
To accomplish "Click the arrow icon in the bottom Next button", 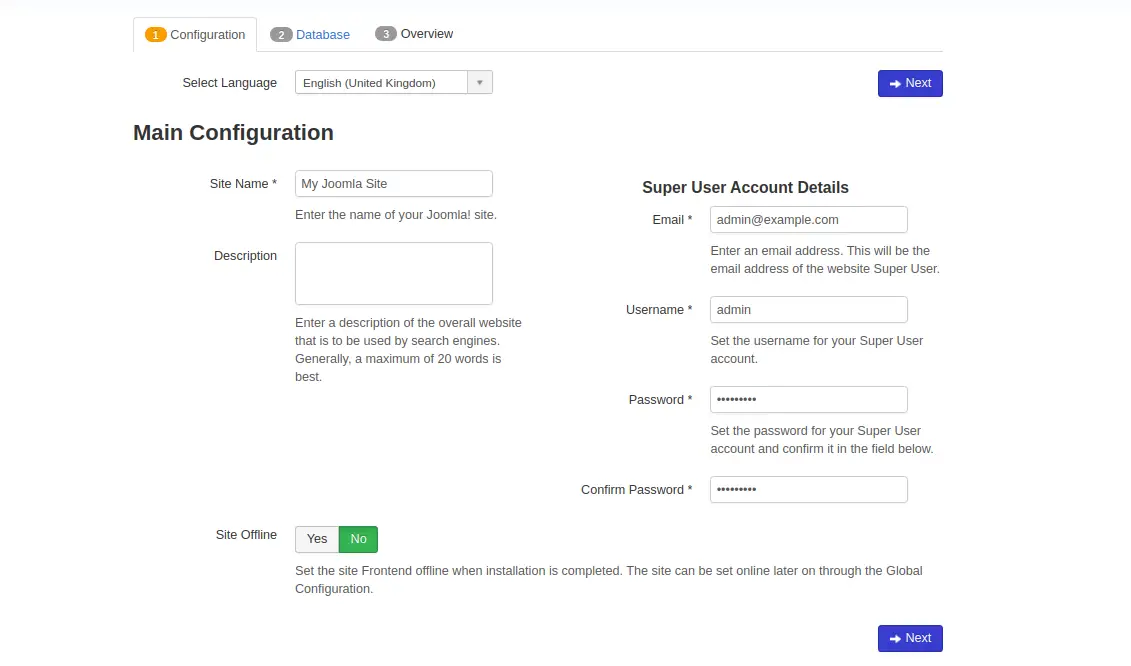I will 895,639.
